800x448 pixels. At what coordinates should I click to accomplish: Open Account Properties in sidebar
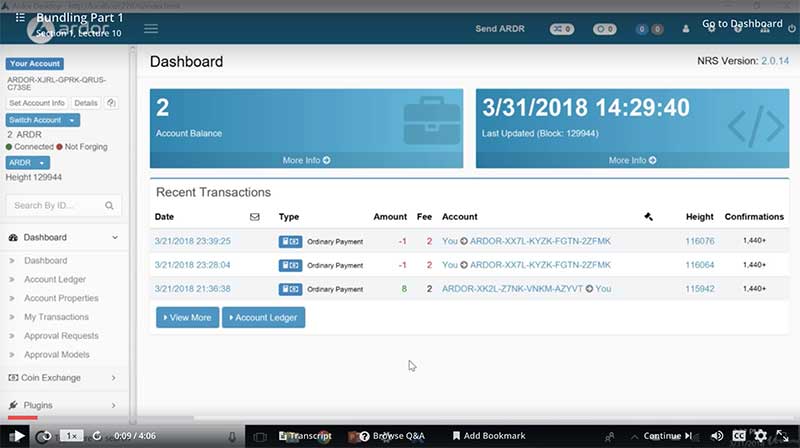point(61,298)
